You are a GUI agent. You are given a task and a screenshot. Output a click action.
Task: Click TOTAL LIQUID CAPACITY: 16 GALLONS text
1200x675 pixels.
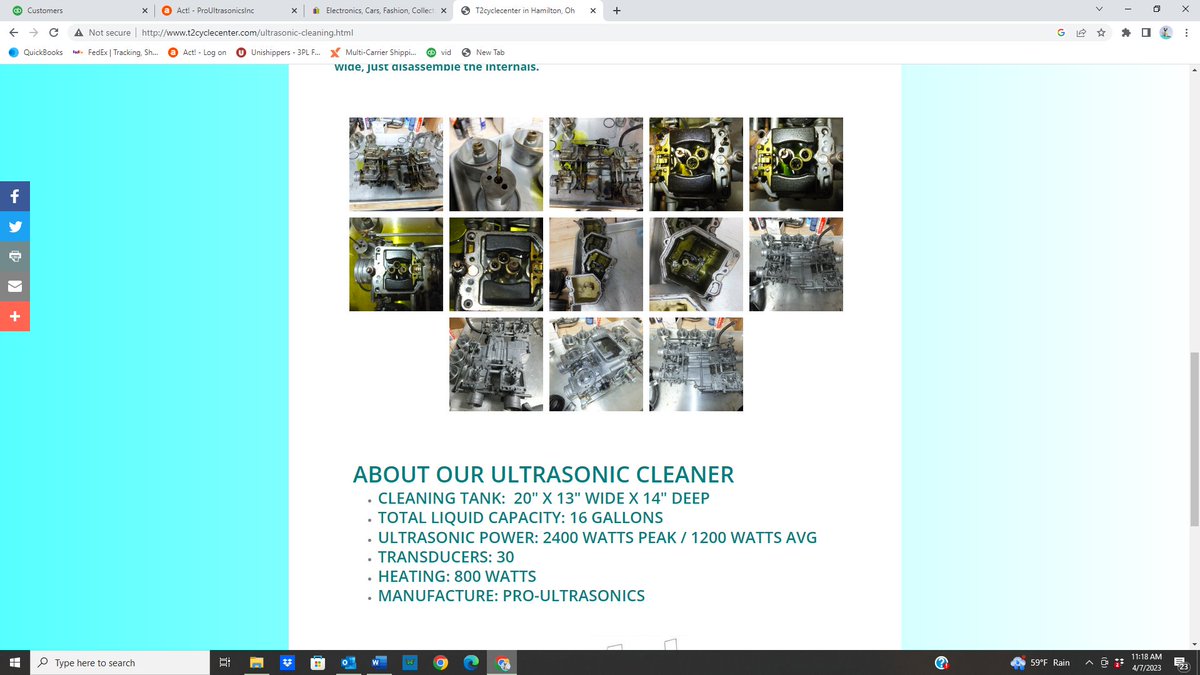[520, 518]
